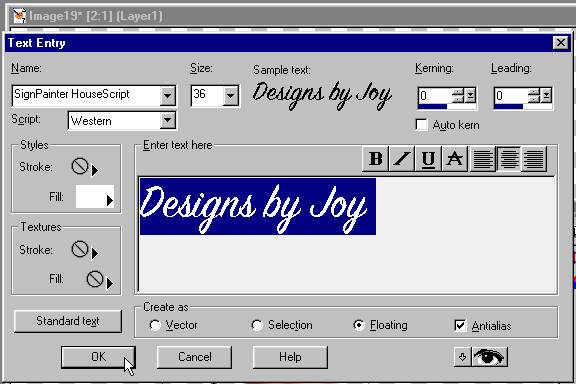Toggle Italic text formatting
Image resolution: width=576 pixels, height=384 pixels.
point(402,159)
